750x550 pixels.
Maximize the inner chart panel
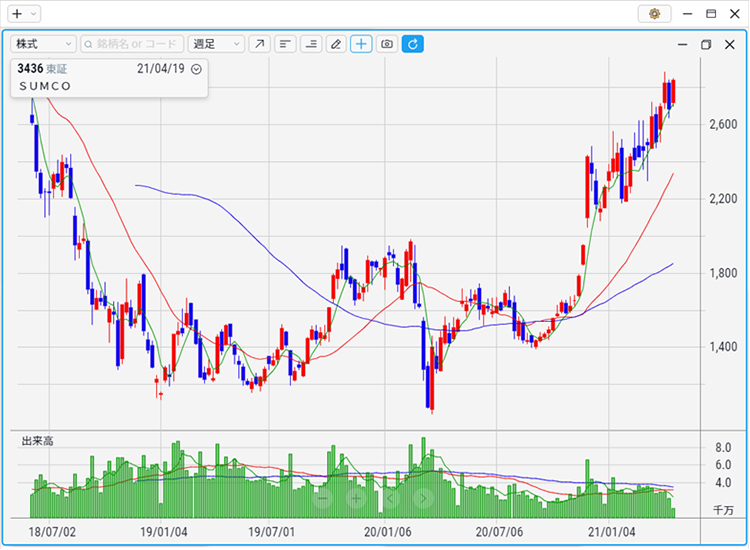(706, 44)
